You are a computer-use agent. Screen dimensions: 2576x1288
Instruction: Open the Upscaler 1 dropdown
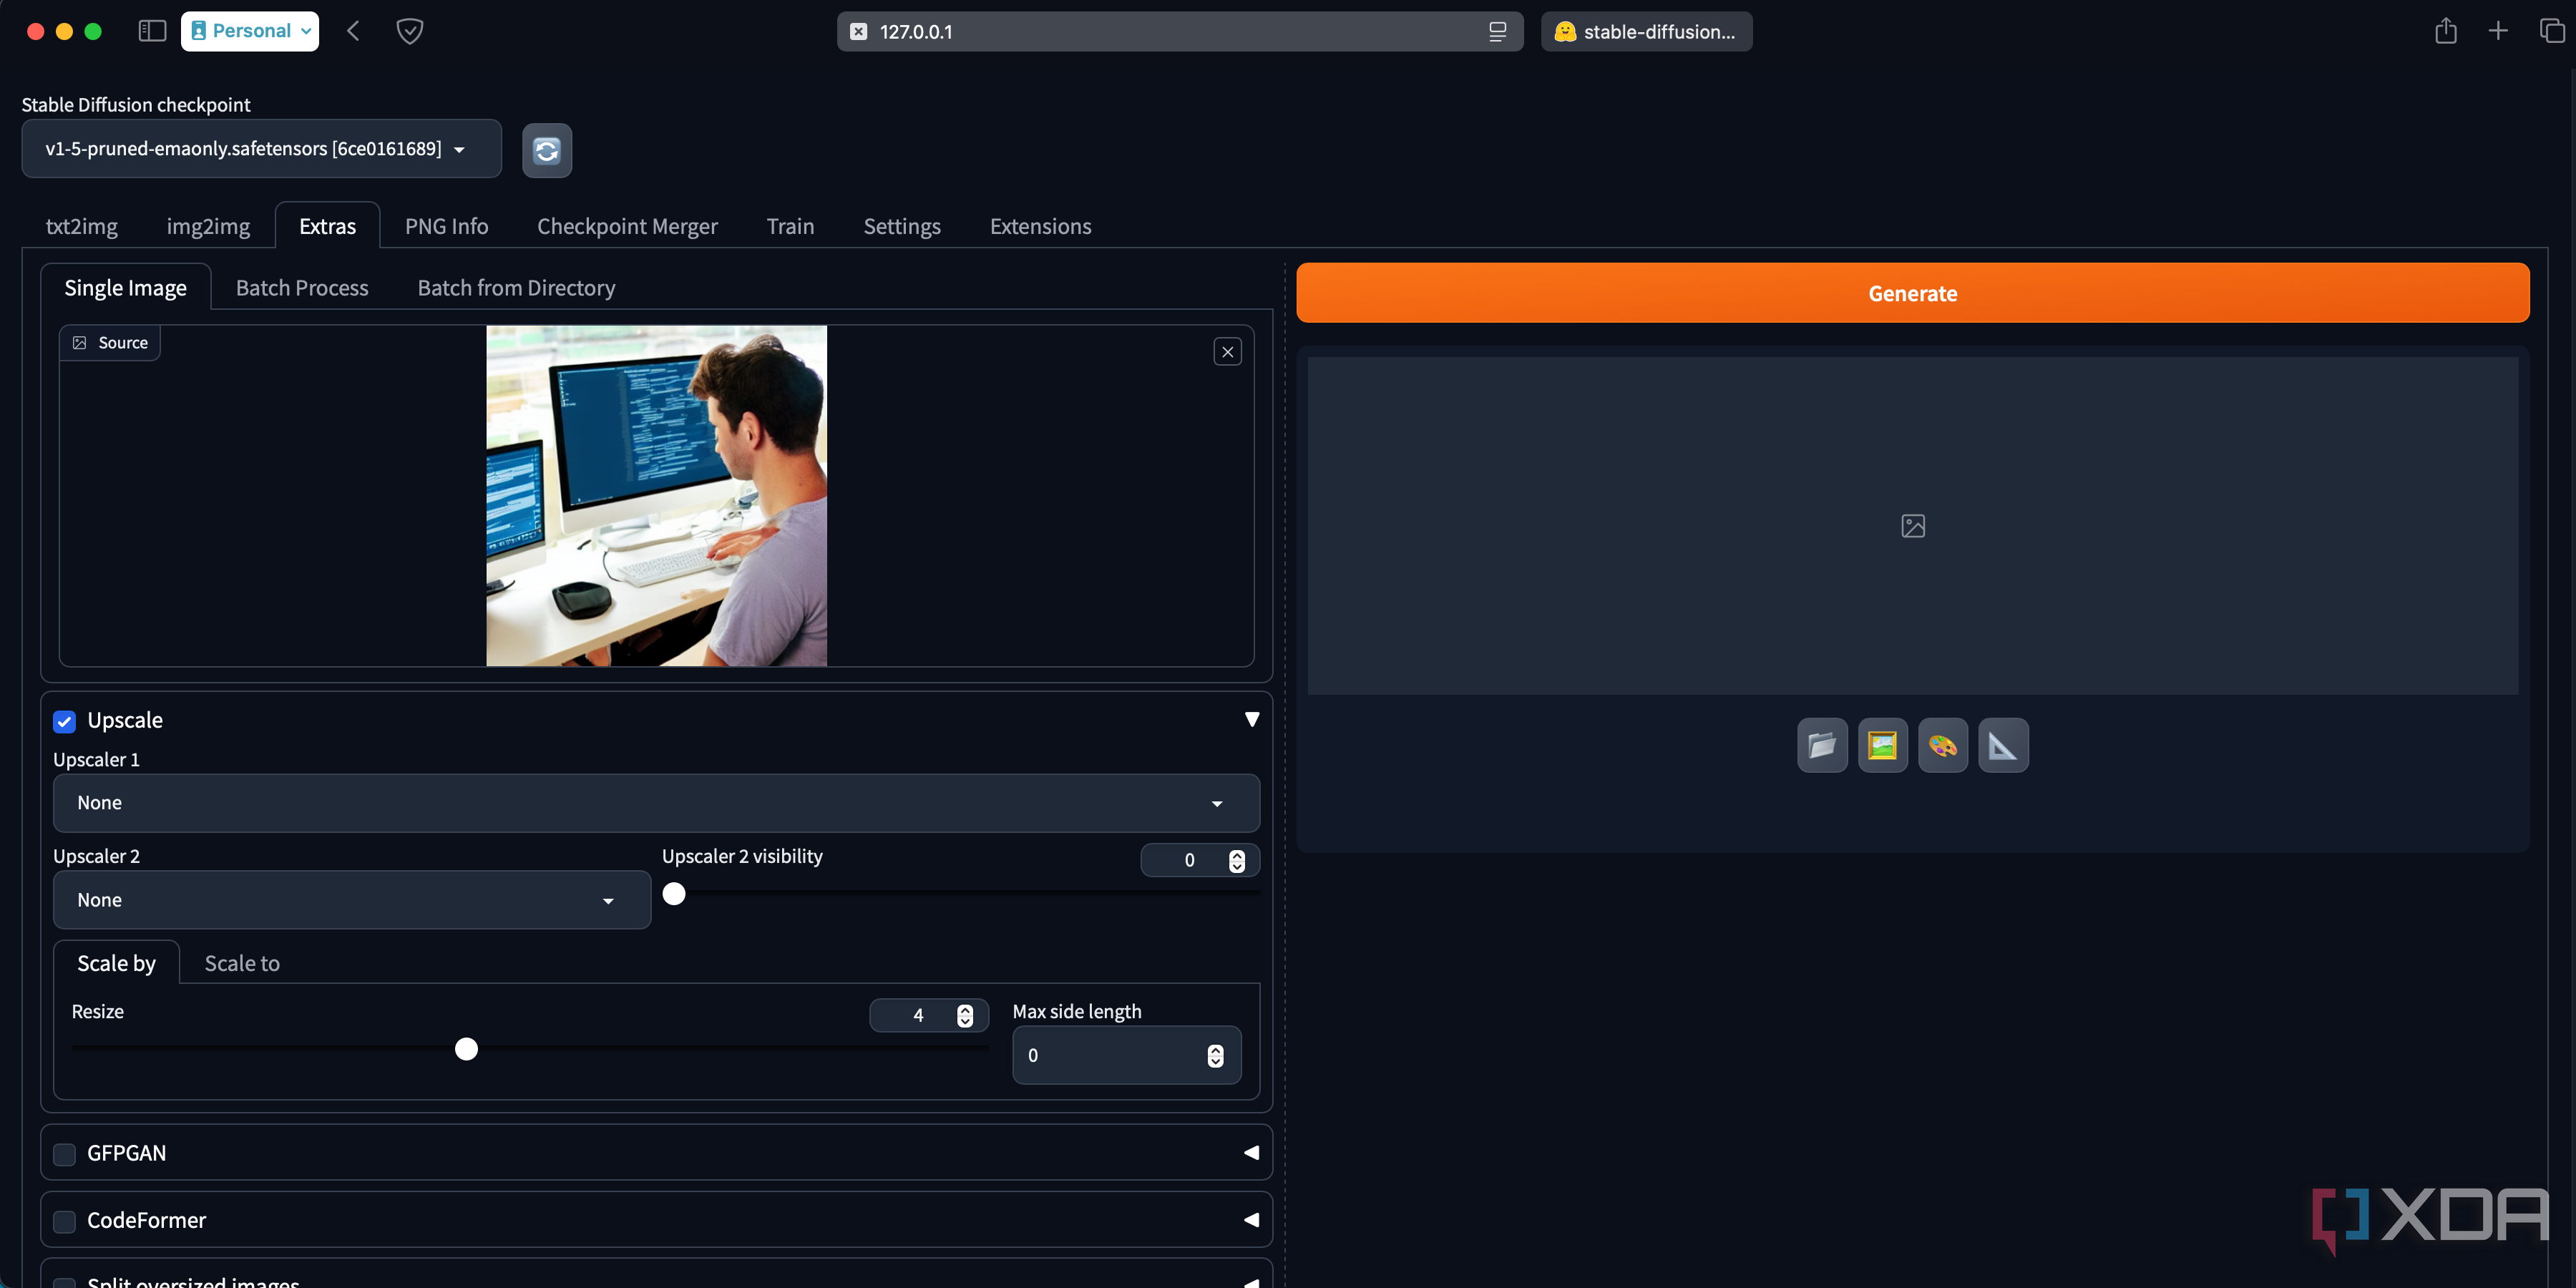coord(656,803)
